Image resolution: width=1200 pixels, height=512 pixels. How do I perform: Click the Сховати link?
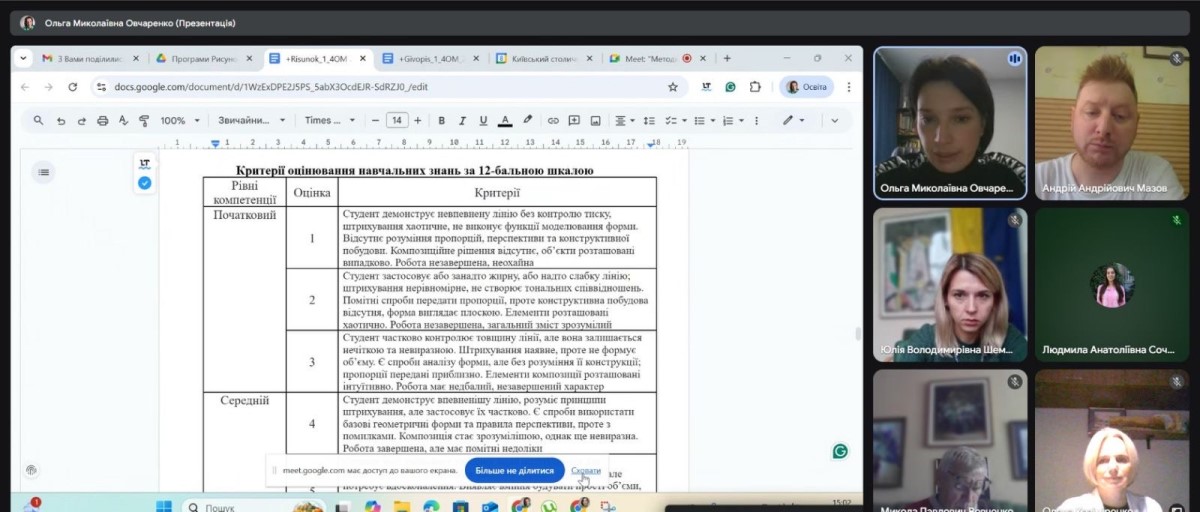click(587, 470)
